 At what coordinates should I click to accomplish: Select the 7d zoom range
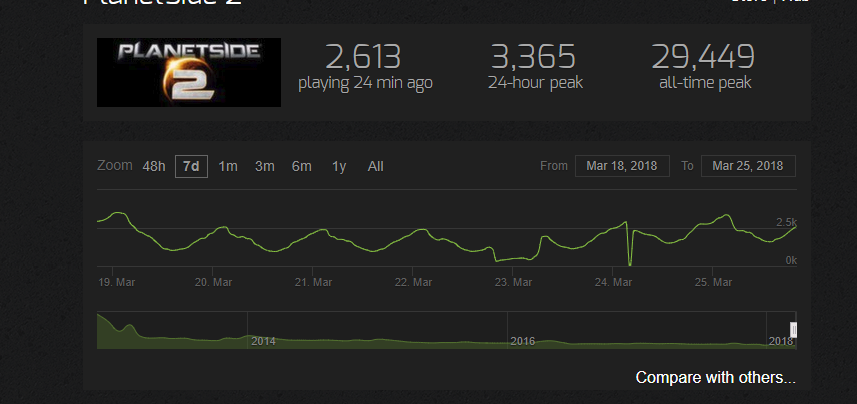click(x=191, y=166)
